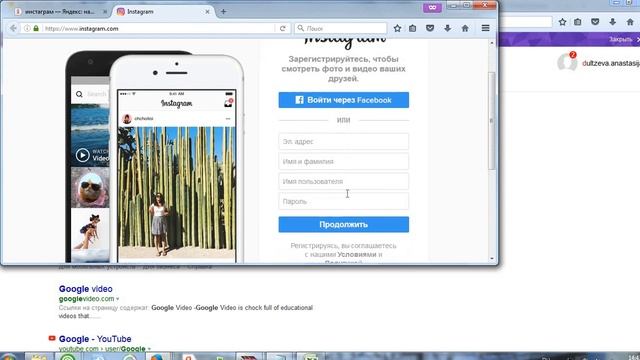640x360 pixels.
Task: Click magnifier icon in Firefox search box
Action: click(x=300, y=28)
